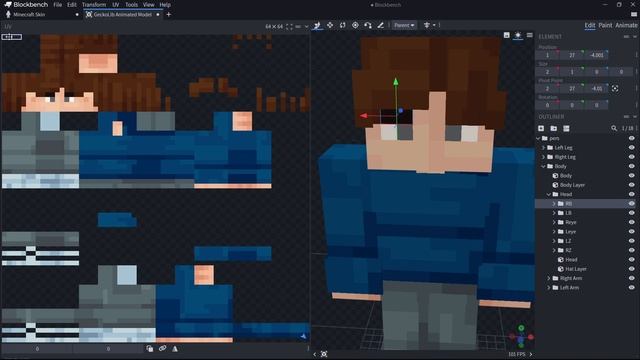
Task: Open the Transform menu
Action: click(x=94, y=5)
